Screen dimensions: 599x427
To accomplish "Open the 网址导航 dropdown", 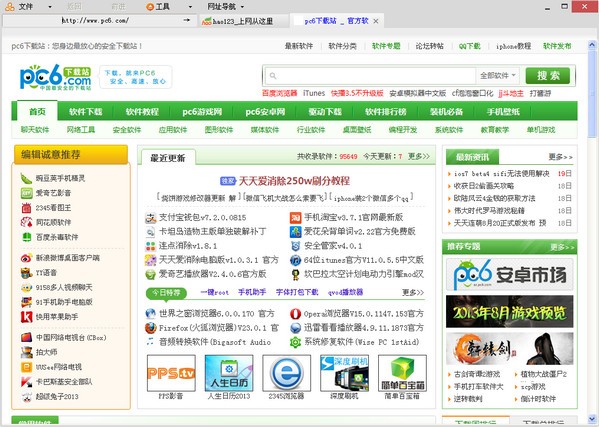I will (225, 7).
